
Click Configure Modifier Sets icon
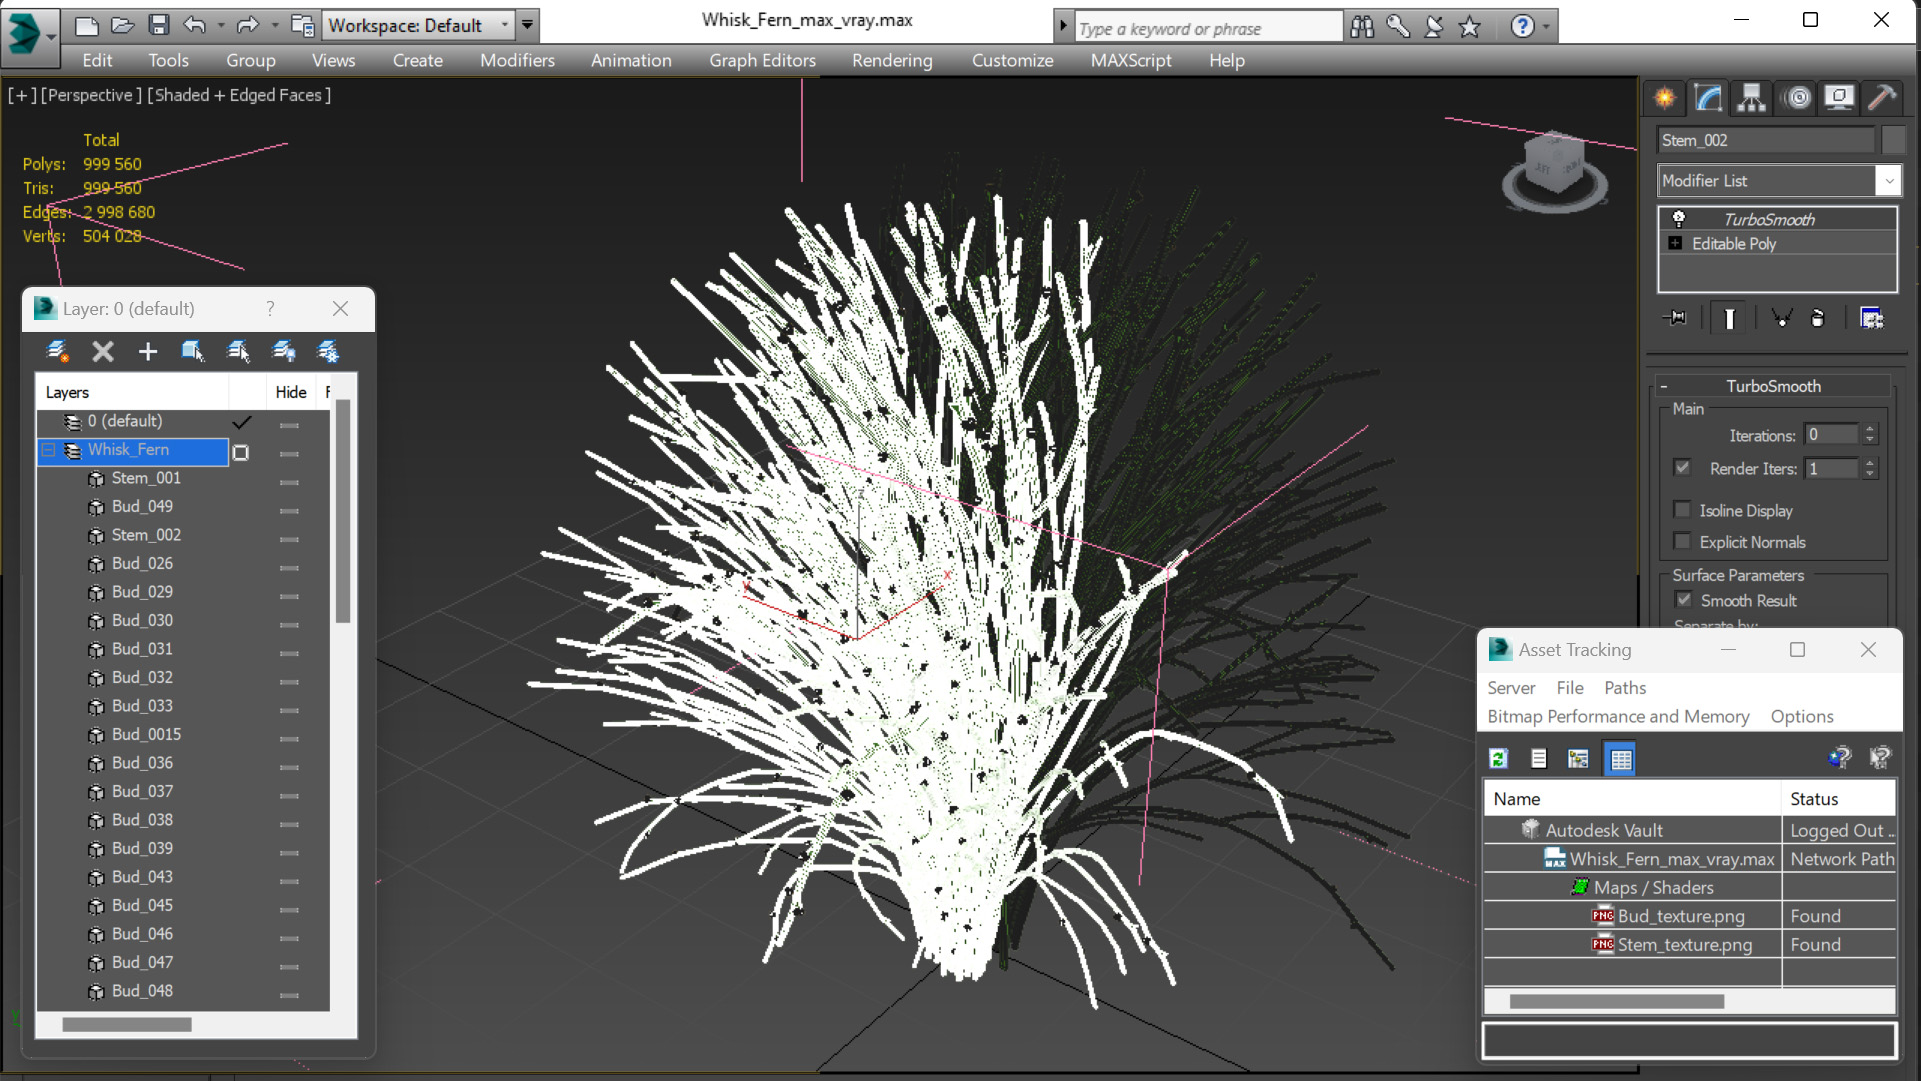point(1872,318)
